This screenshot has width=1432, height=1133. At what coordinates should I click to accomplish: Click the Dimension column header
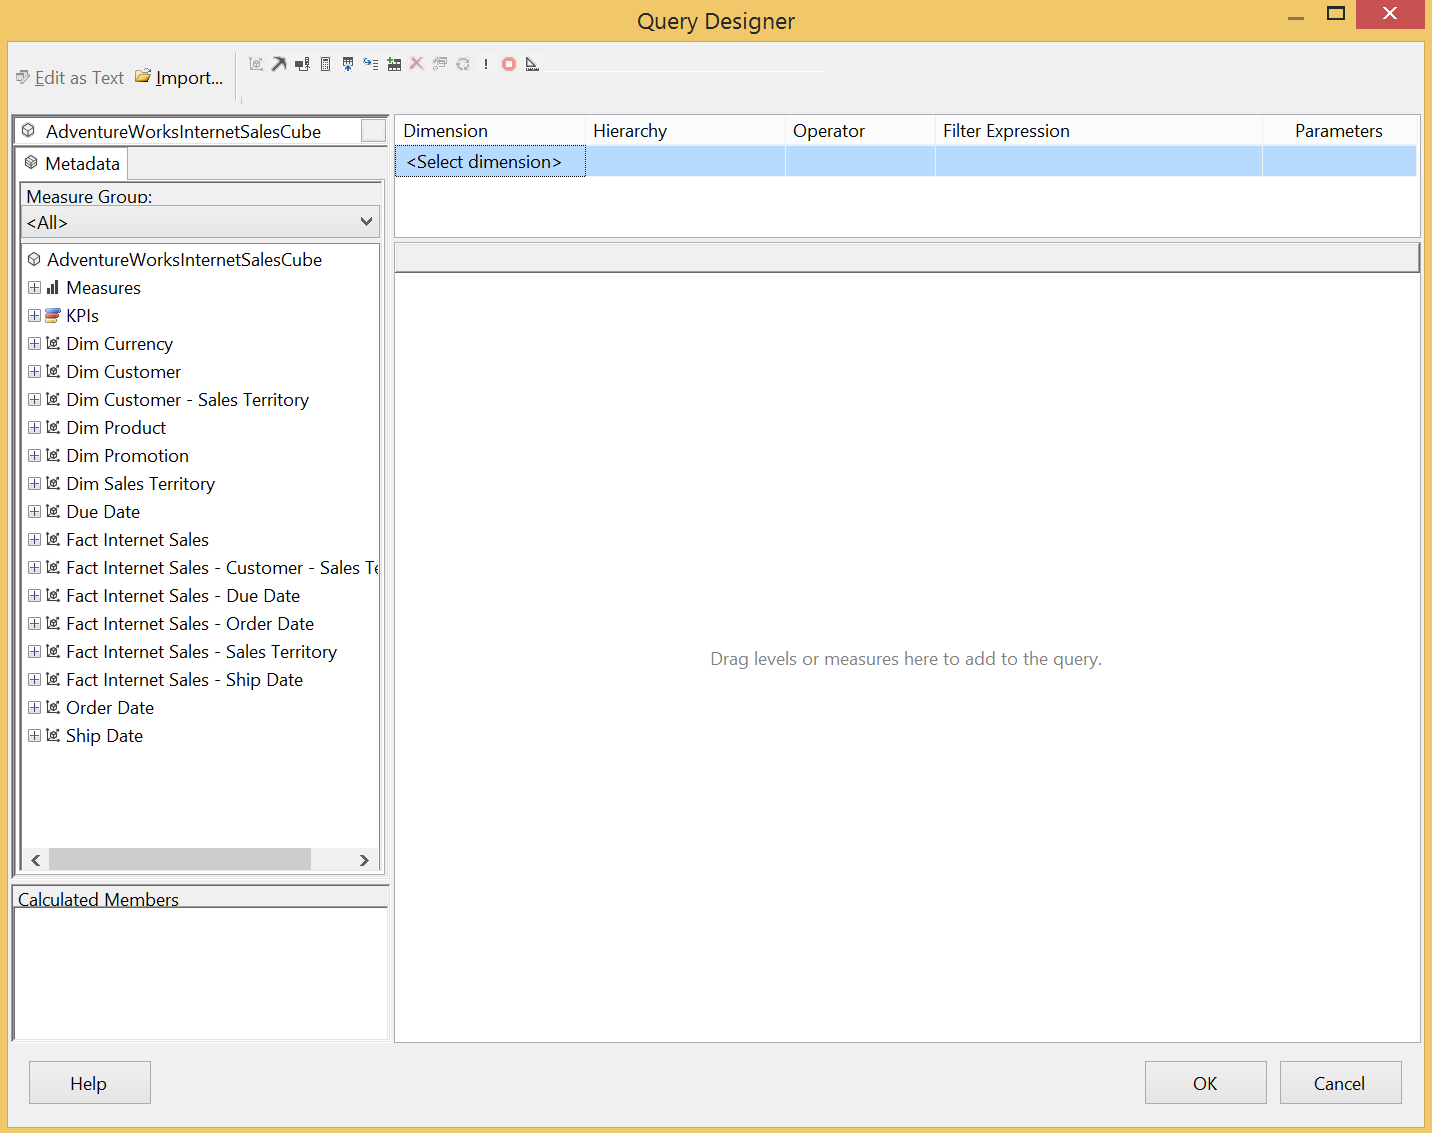490,131
